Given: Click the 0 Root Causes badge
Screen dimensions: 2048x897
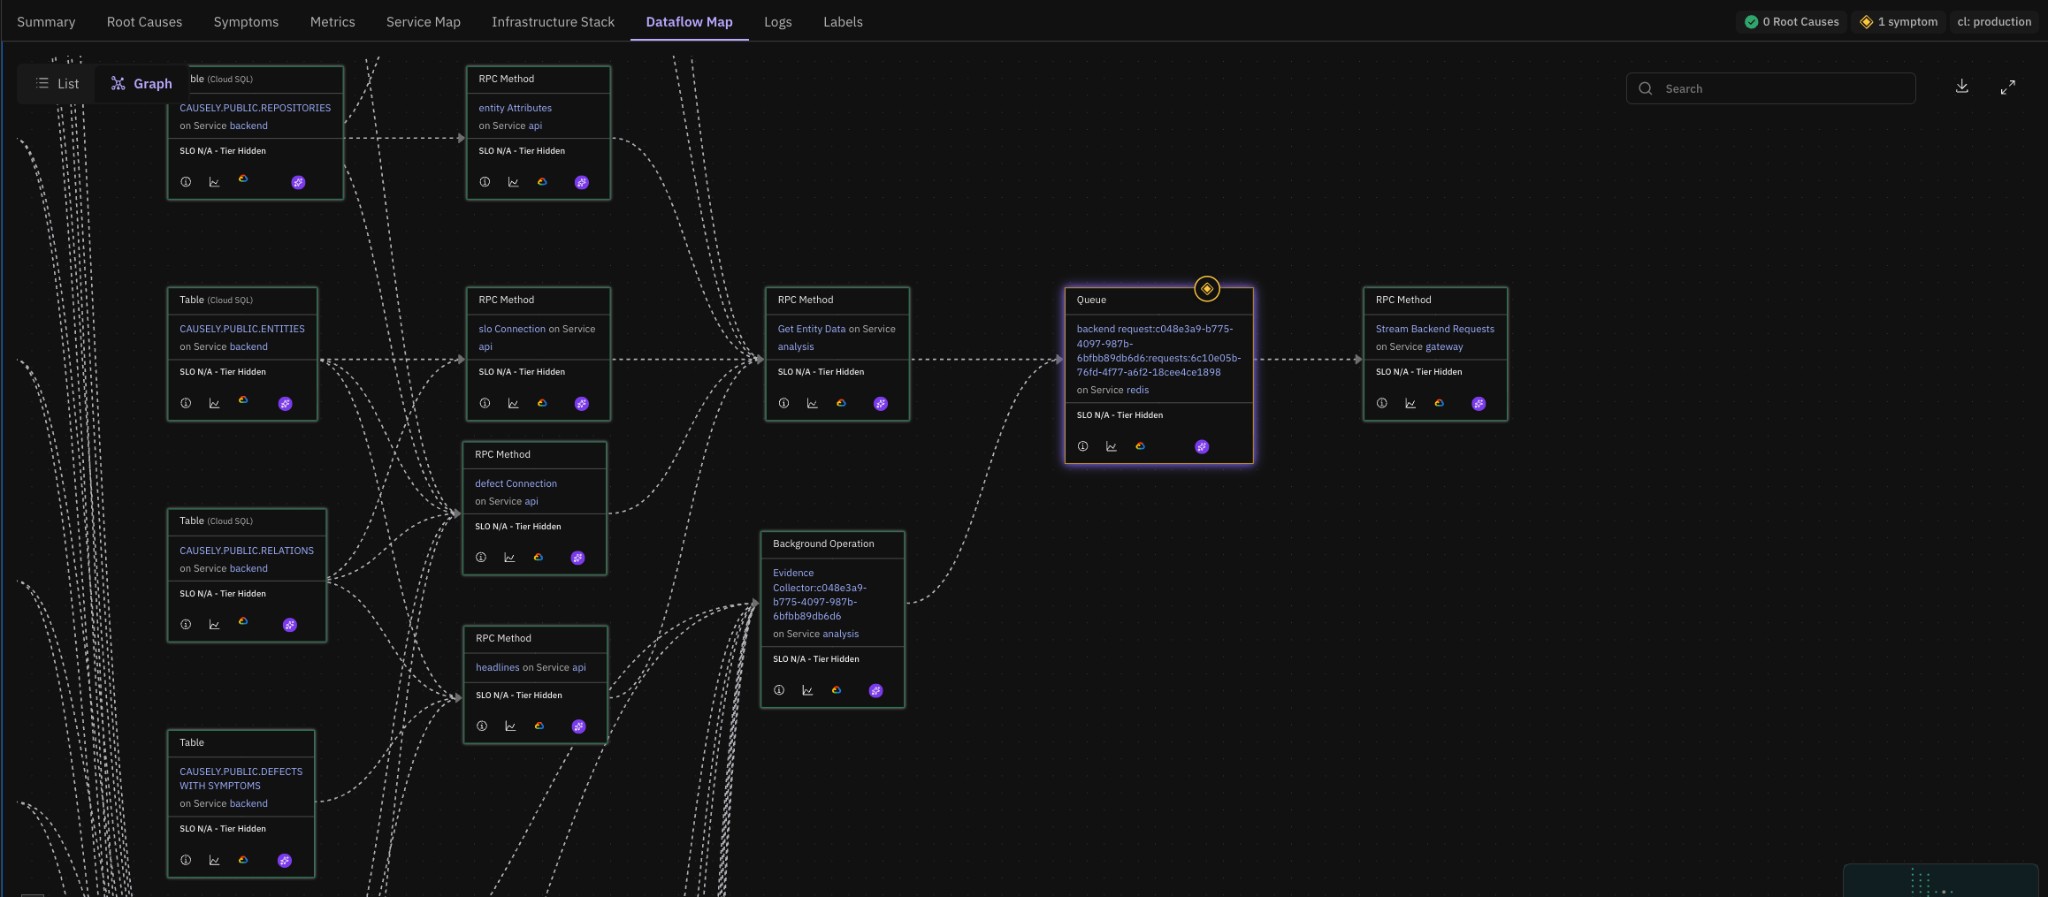Looking at the screenshot, I should tap(1794, 22).
